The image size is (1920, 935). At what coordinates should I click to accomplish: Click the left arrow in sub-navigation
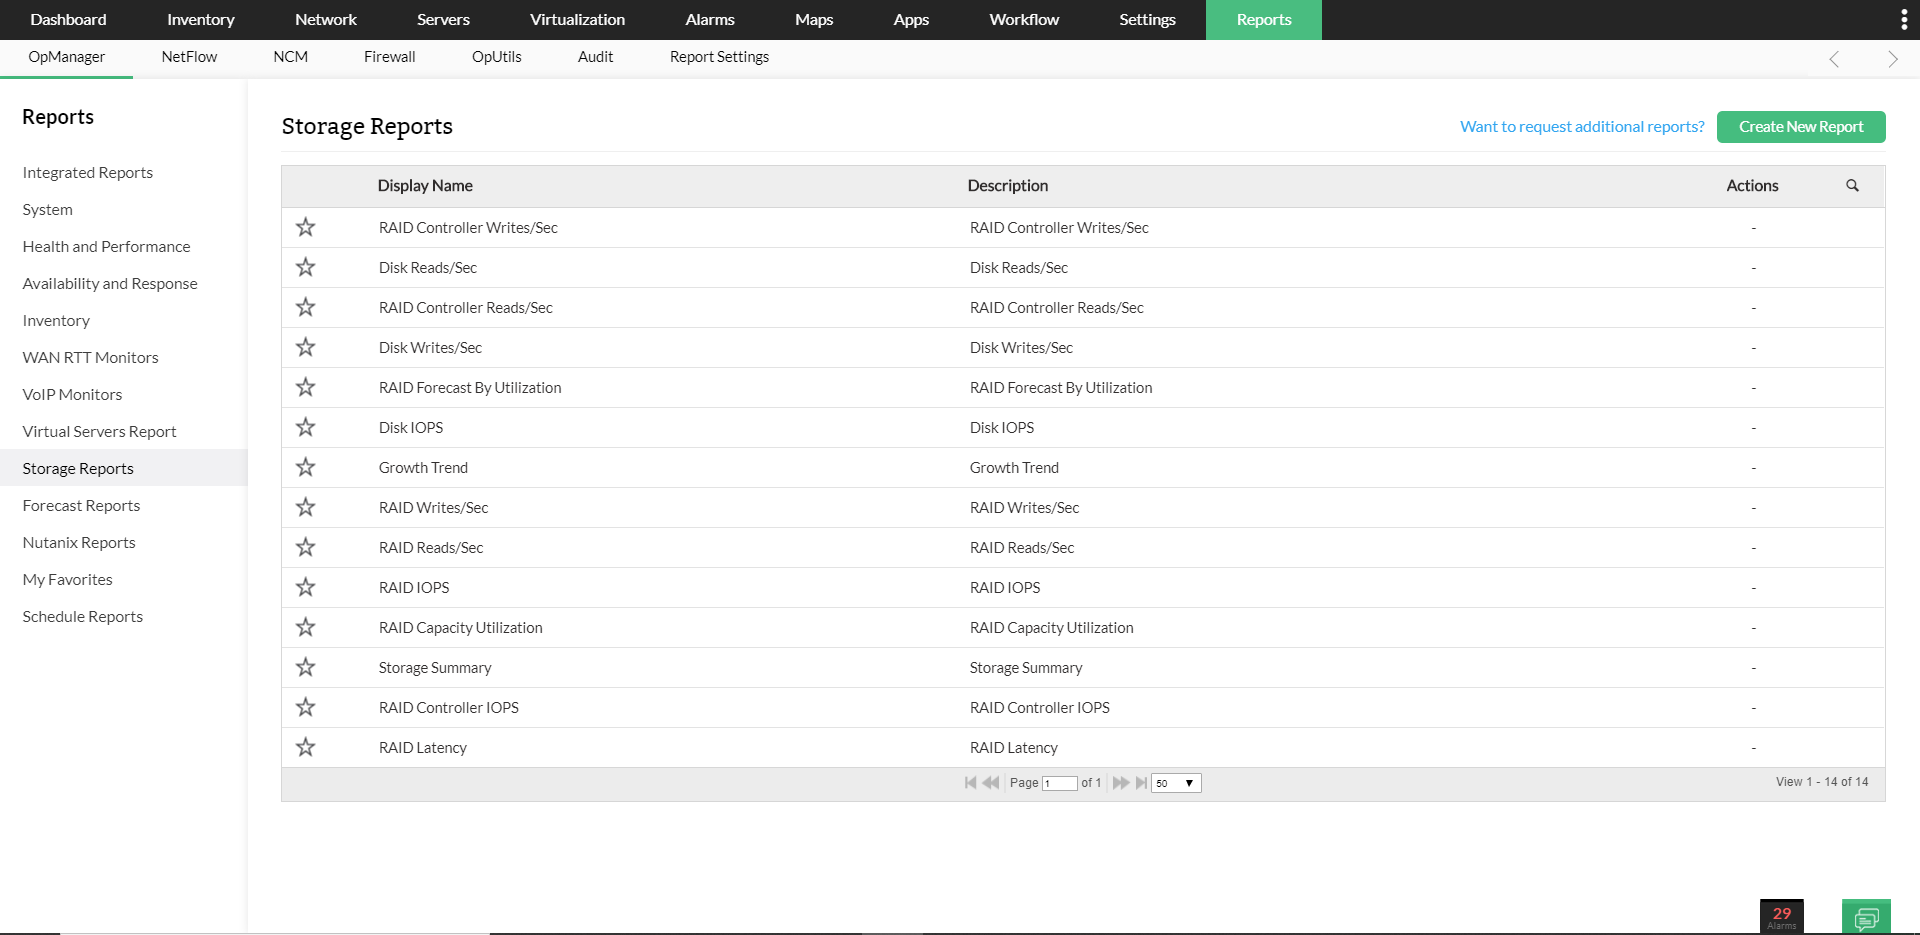pos(1834,59)
